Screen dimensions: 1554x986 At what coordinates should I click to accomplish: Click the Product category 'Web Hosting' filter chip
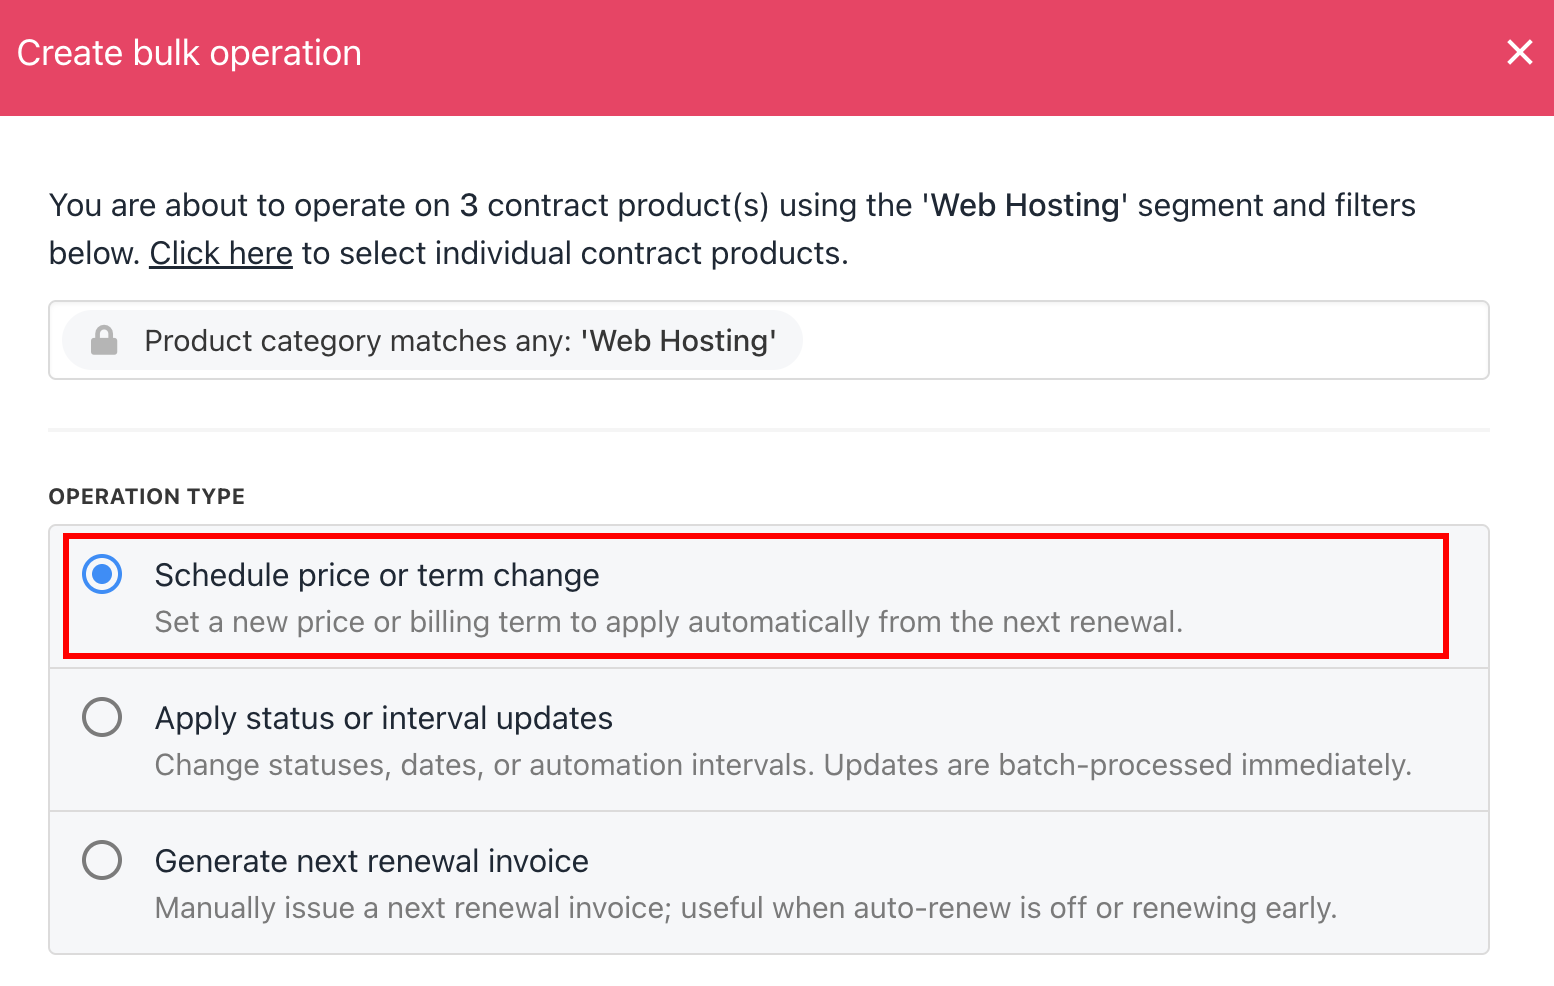pyautogui.click(x=432, y=341)
